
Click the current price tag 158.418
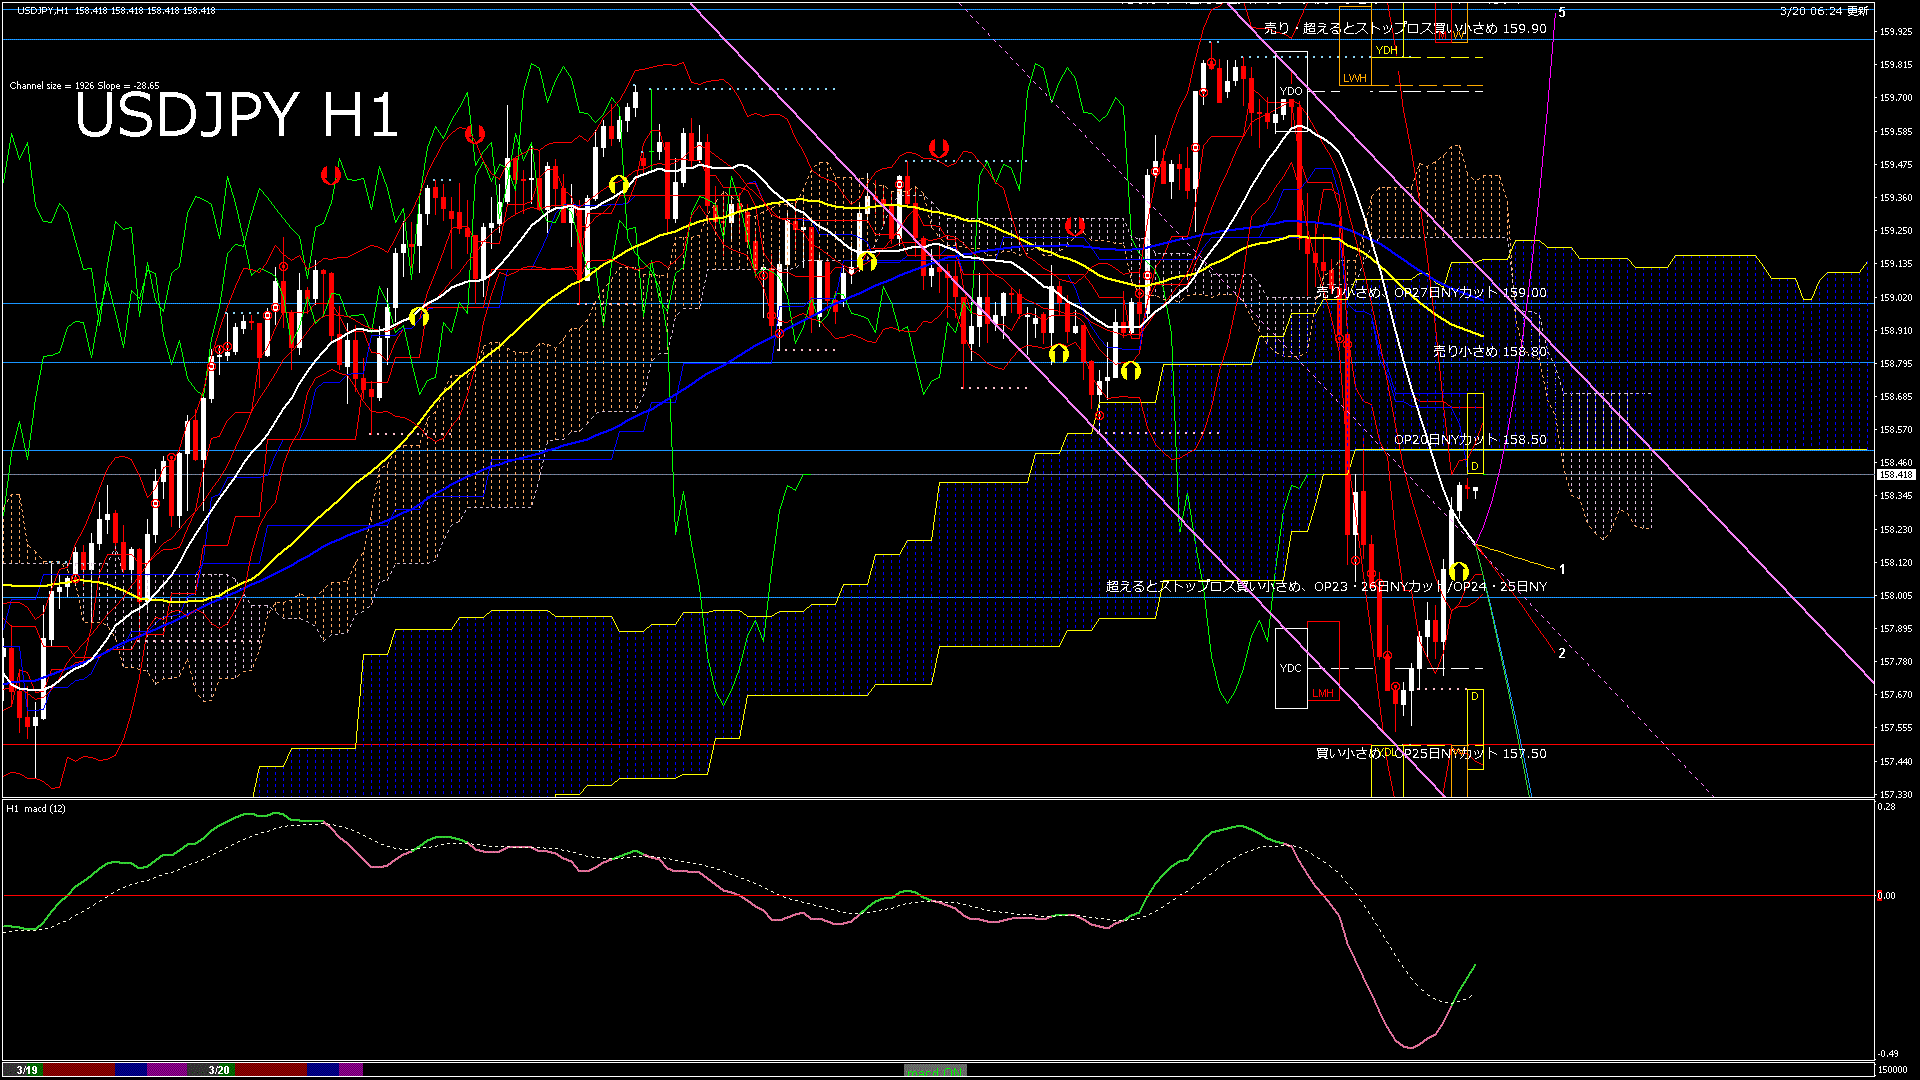click(1895, 475)
